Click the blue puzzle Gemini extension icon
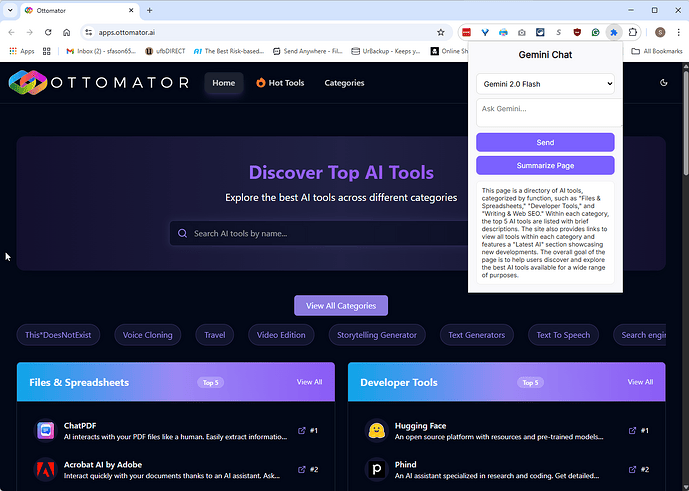This screenshot has height=491, width=689. (614, 32)
